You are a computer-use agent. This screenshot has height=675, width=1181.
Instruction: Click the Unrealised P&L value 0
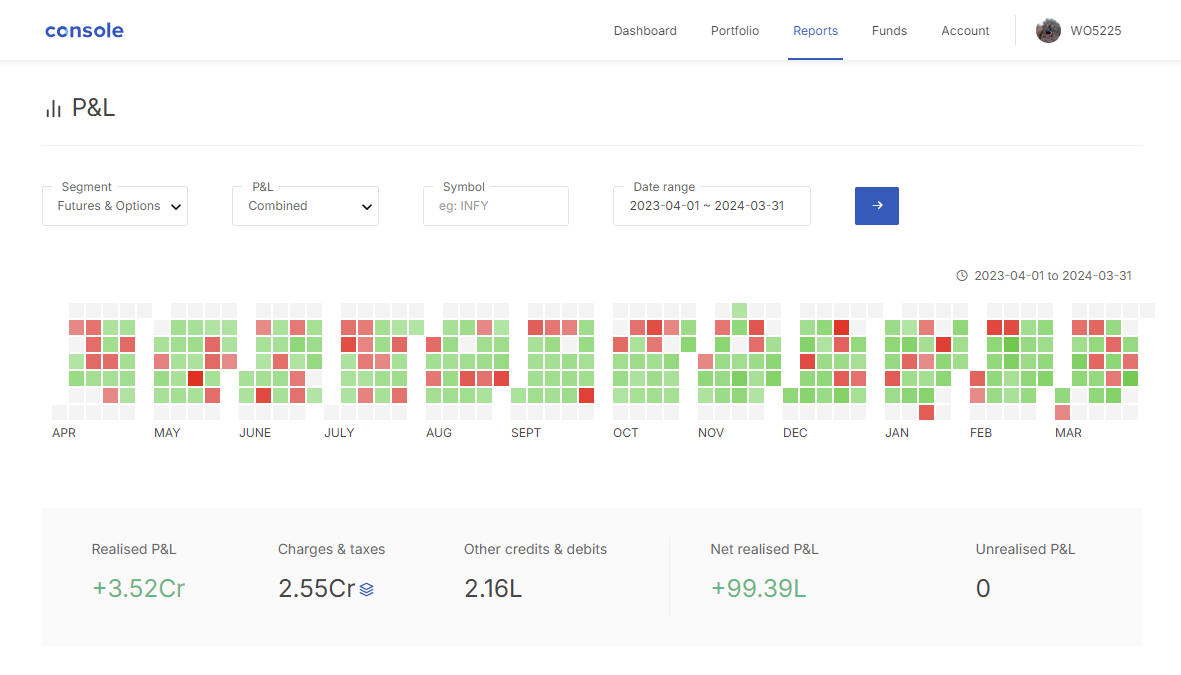tap(983, 588)
